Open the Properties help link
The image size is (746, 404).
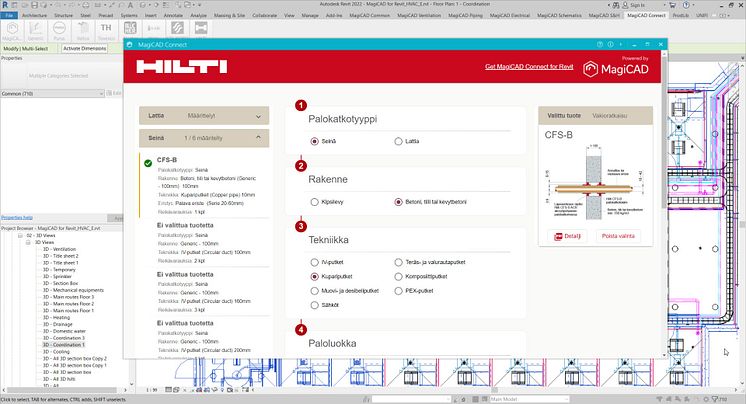click(17, 217)
